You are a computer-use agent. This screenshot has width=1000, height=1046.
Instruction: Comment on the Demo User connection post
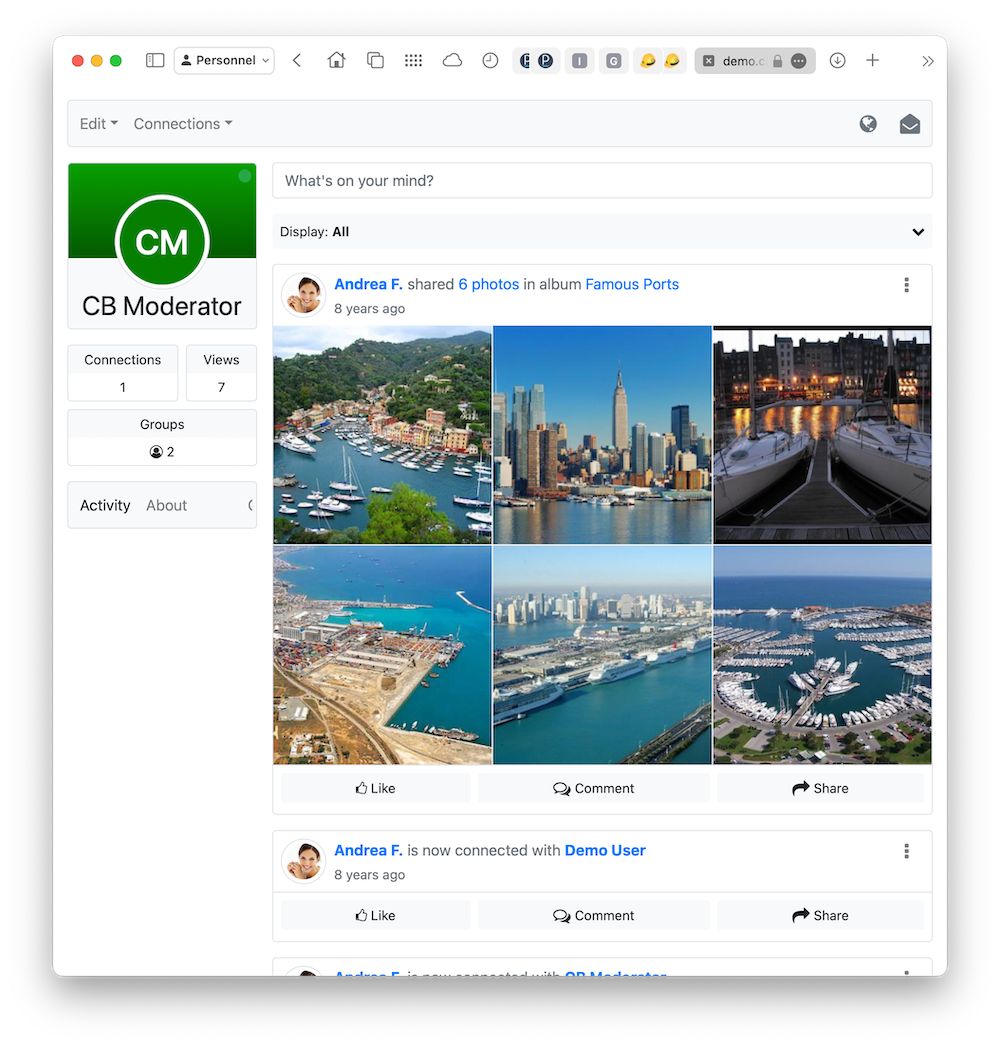click(x=594, y=915)
